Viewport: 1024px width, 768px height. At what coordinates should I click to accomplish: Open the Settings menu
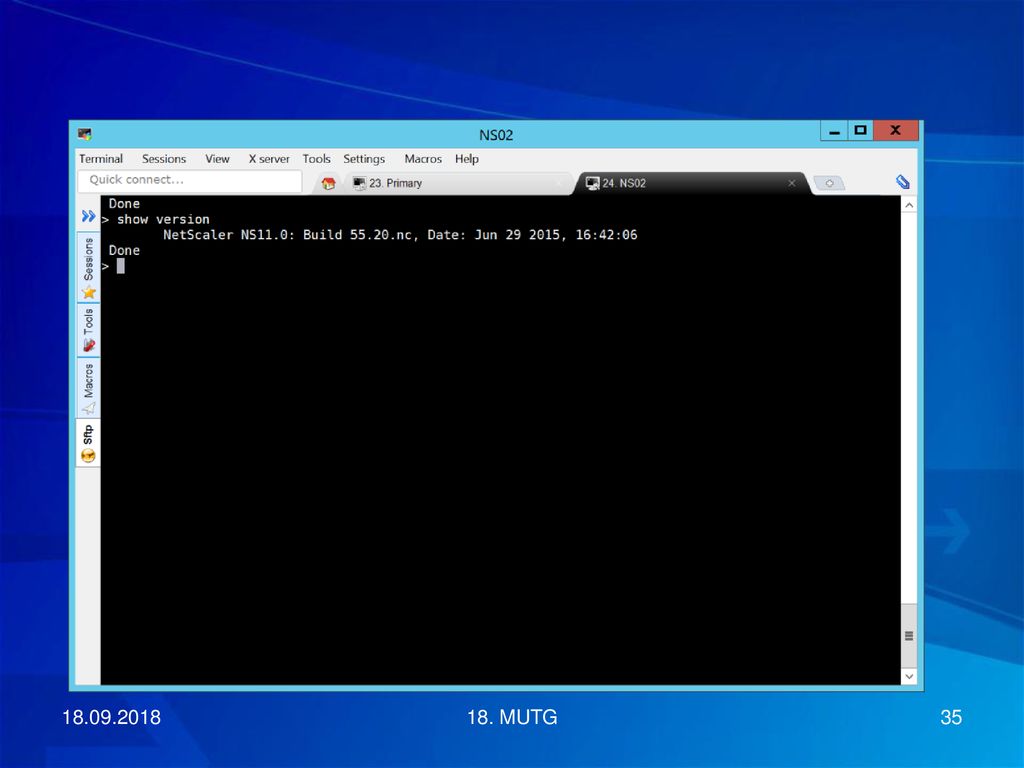tap(364, 159)
